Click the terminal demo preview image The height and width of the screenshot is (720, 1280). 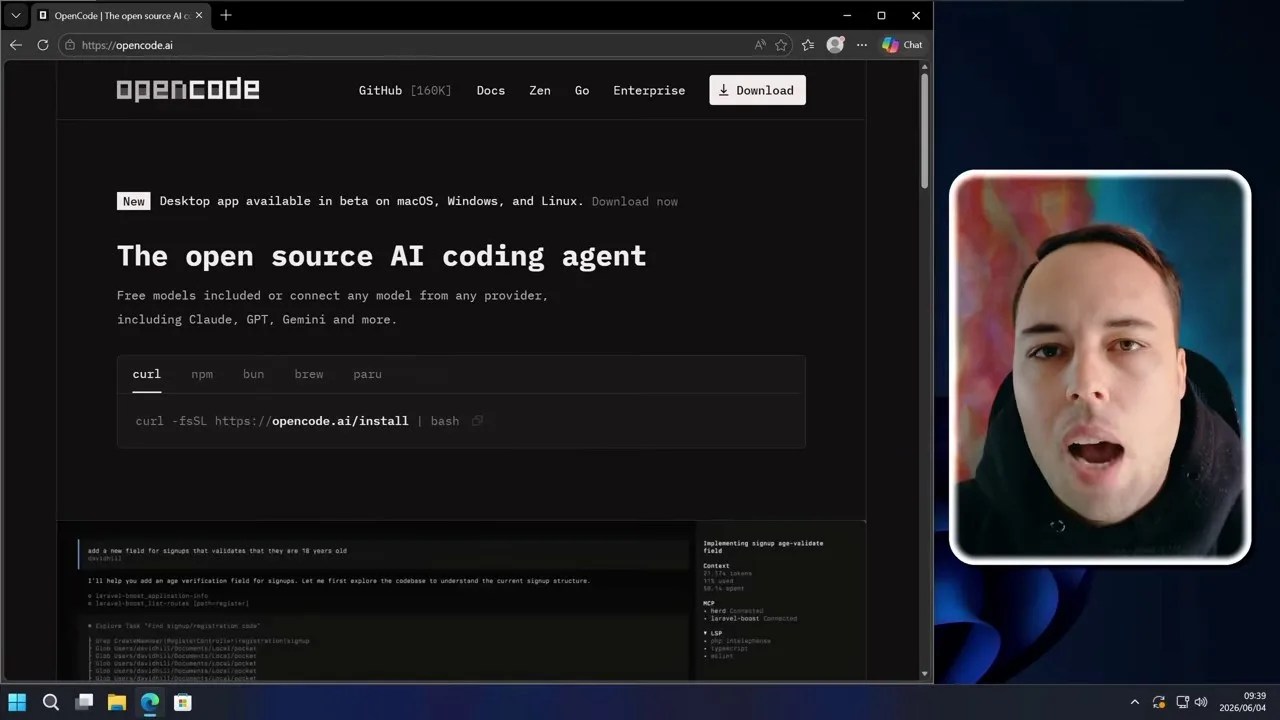461,600
